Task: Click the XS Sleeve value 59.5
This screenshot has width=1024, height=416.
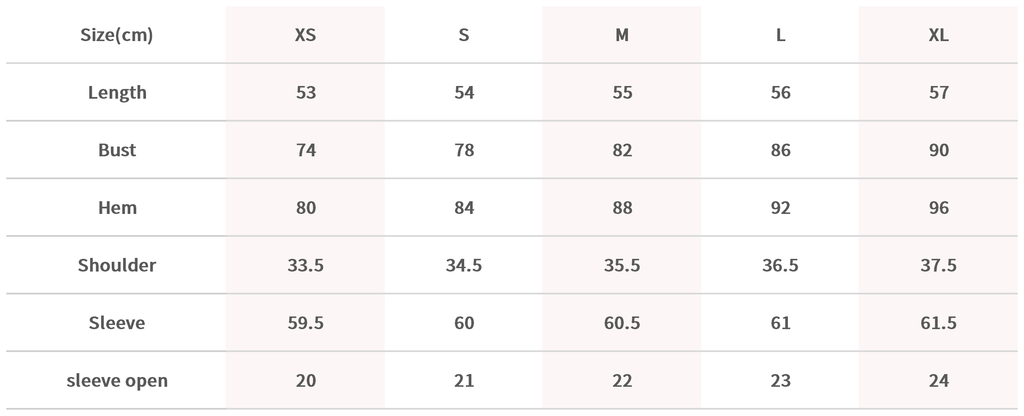Action: click(x=306, y=323)
